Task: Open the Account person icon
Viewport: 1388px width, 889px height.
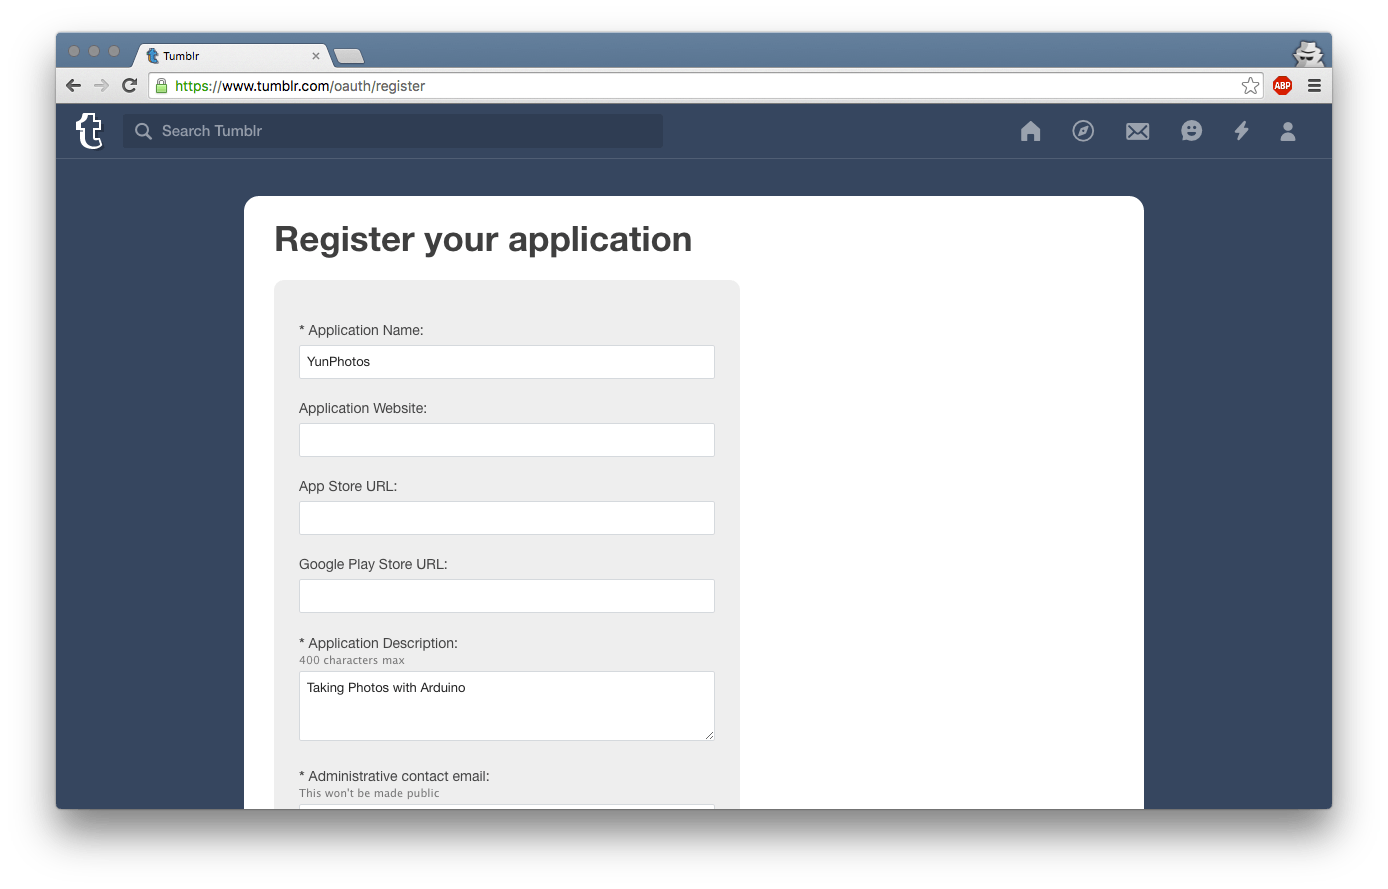Action: point(1288,131)
